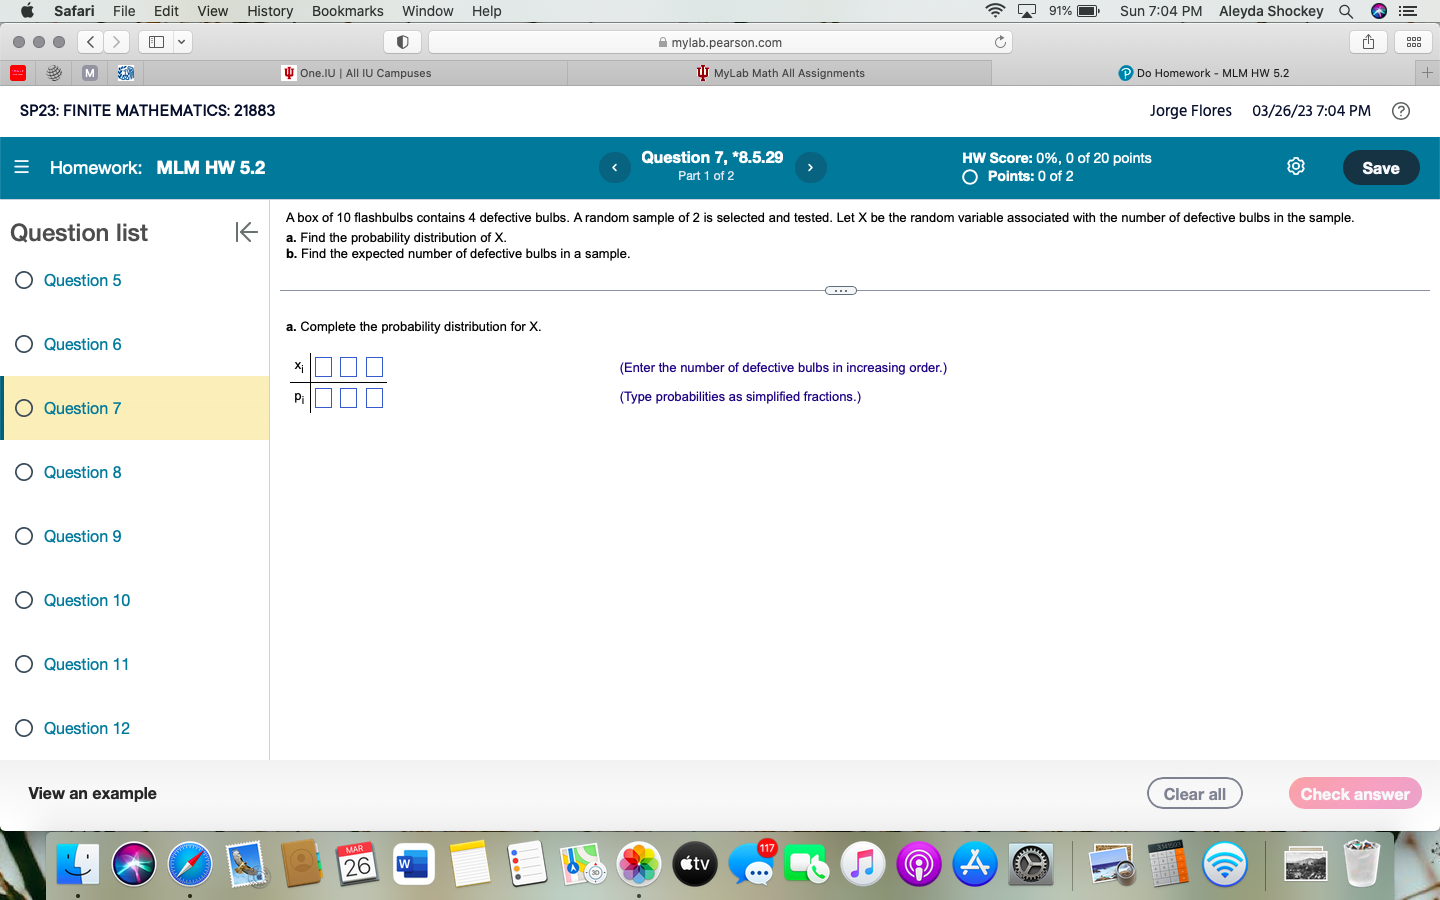The height and width of the screenshot is (900, 1440).
Task: Click the Save button
Action: click(x=1381, y=167)
